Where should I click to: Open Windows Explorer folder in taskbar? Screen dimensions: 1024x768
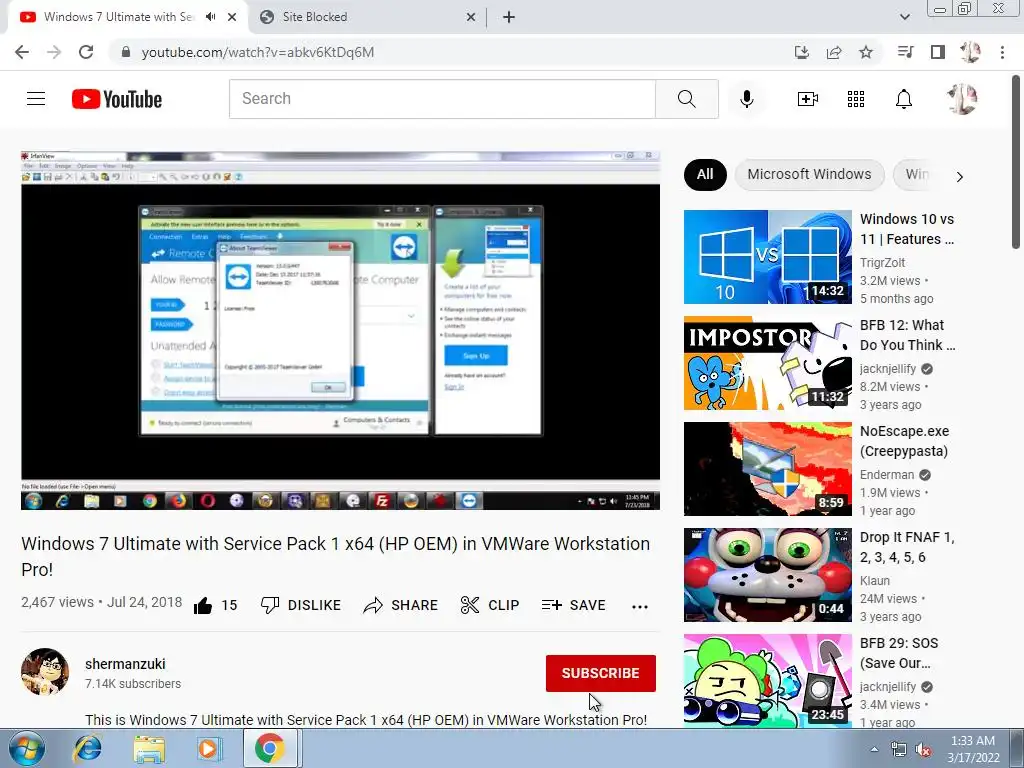(x=149, y=748)
